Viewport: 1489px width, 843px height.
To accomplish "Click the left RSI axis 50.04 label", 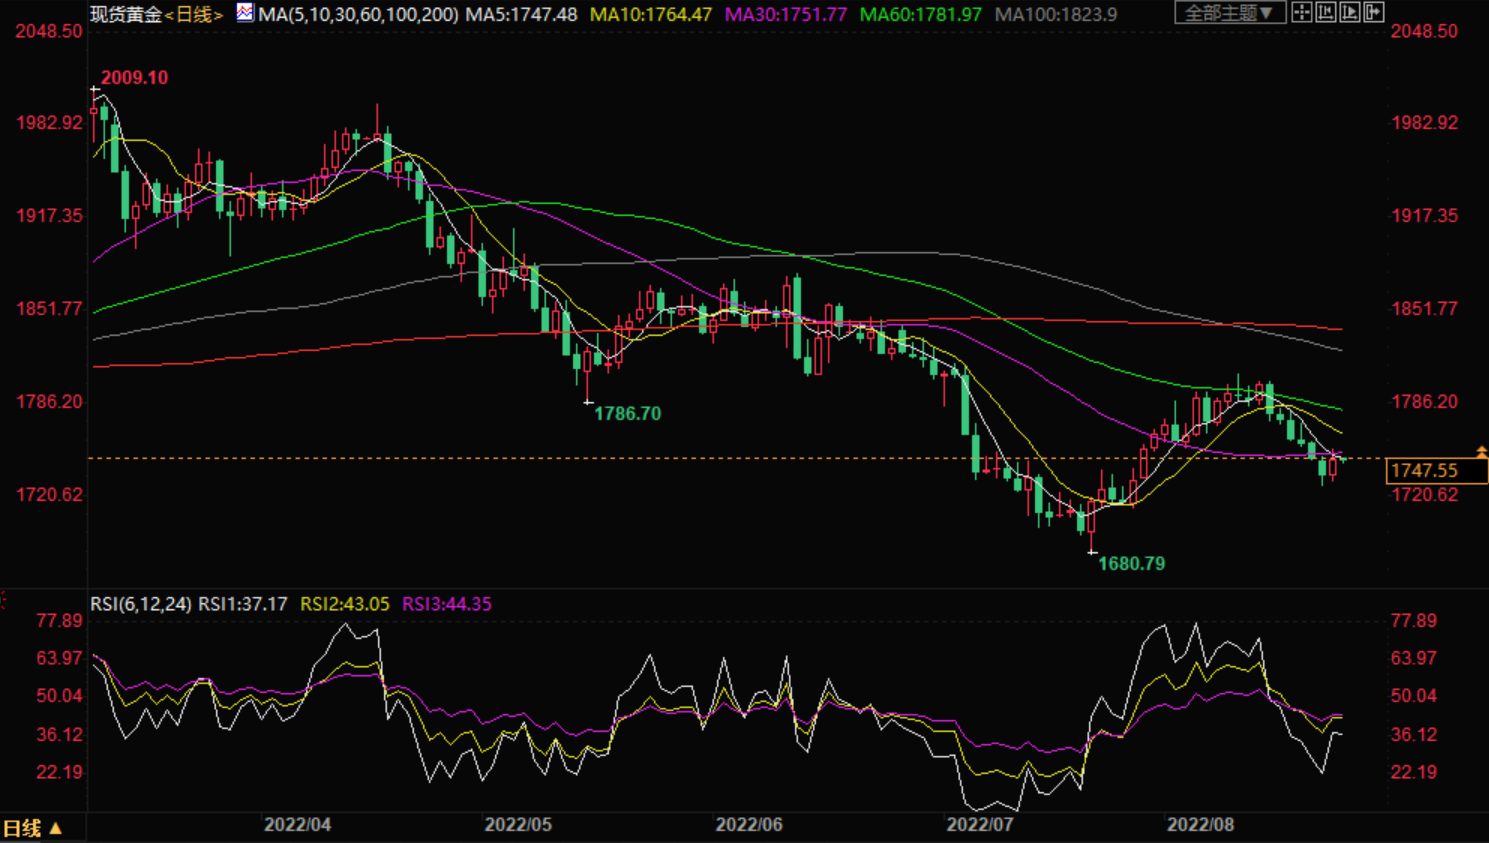I will [59, 695].
